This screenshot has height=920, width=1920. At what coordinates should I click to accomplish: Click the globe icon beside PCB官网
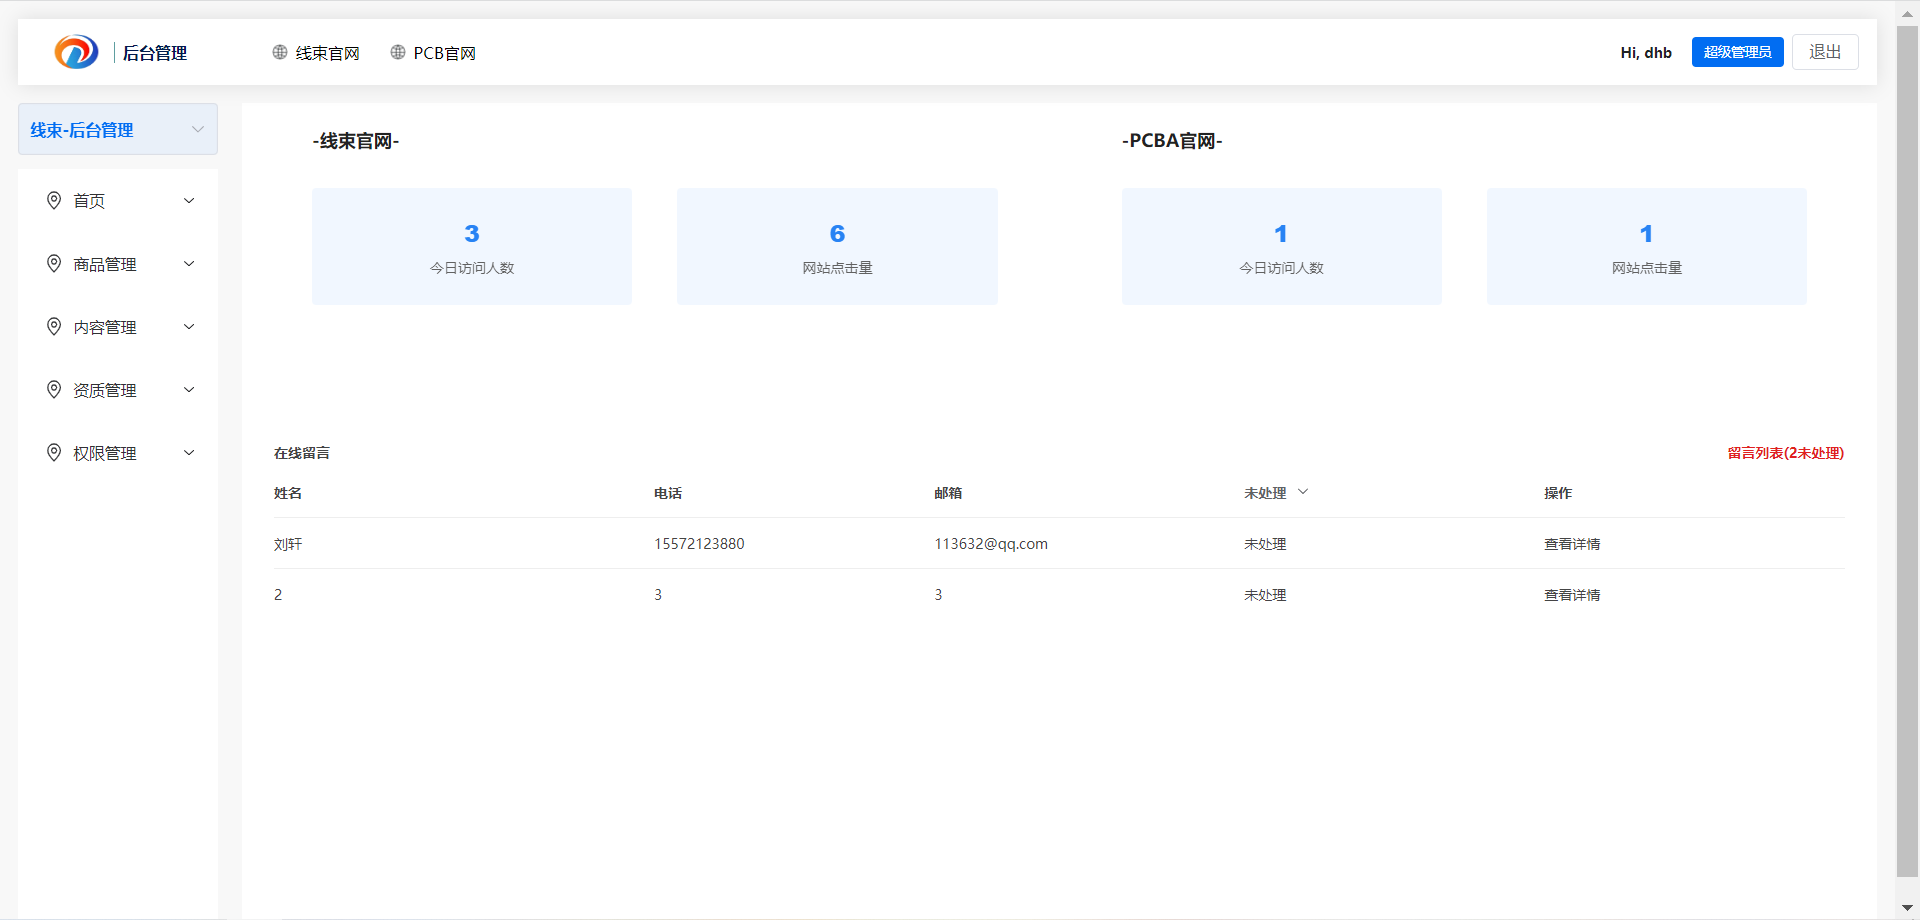[398, 52]
